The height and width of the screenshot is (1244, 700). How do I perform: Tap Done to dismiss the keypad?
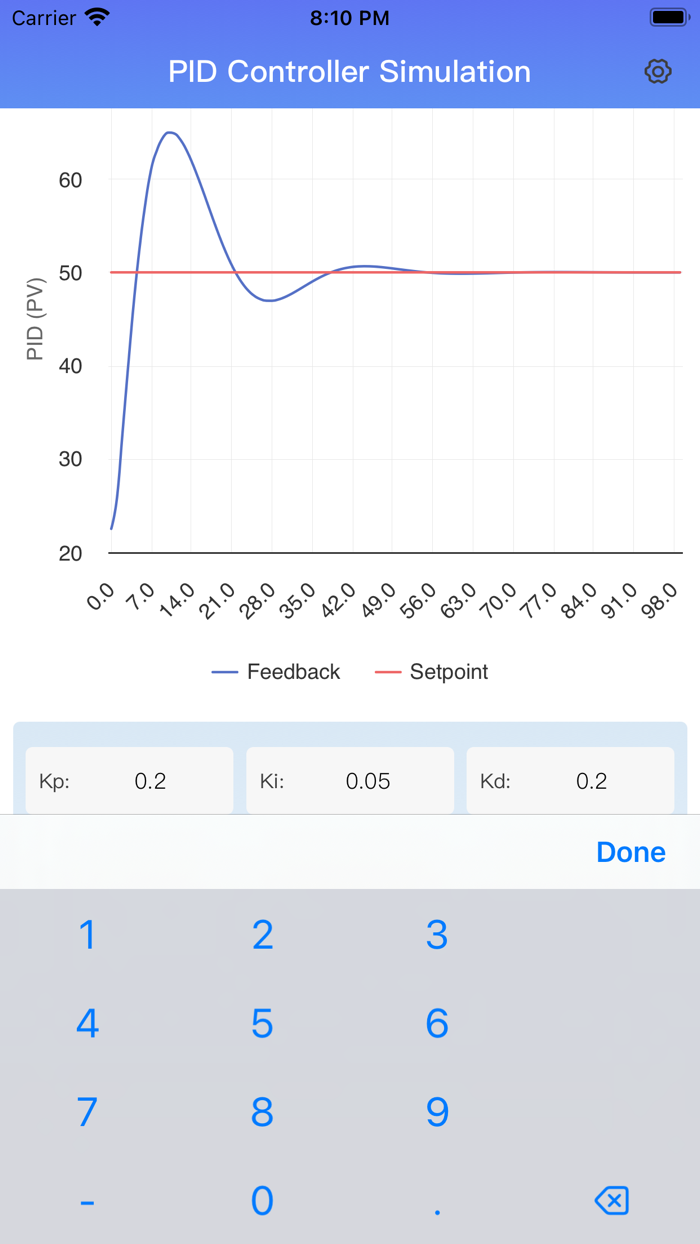(x=630, y=851)
